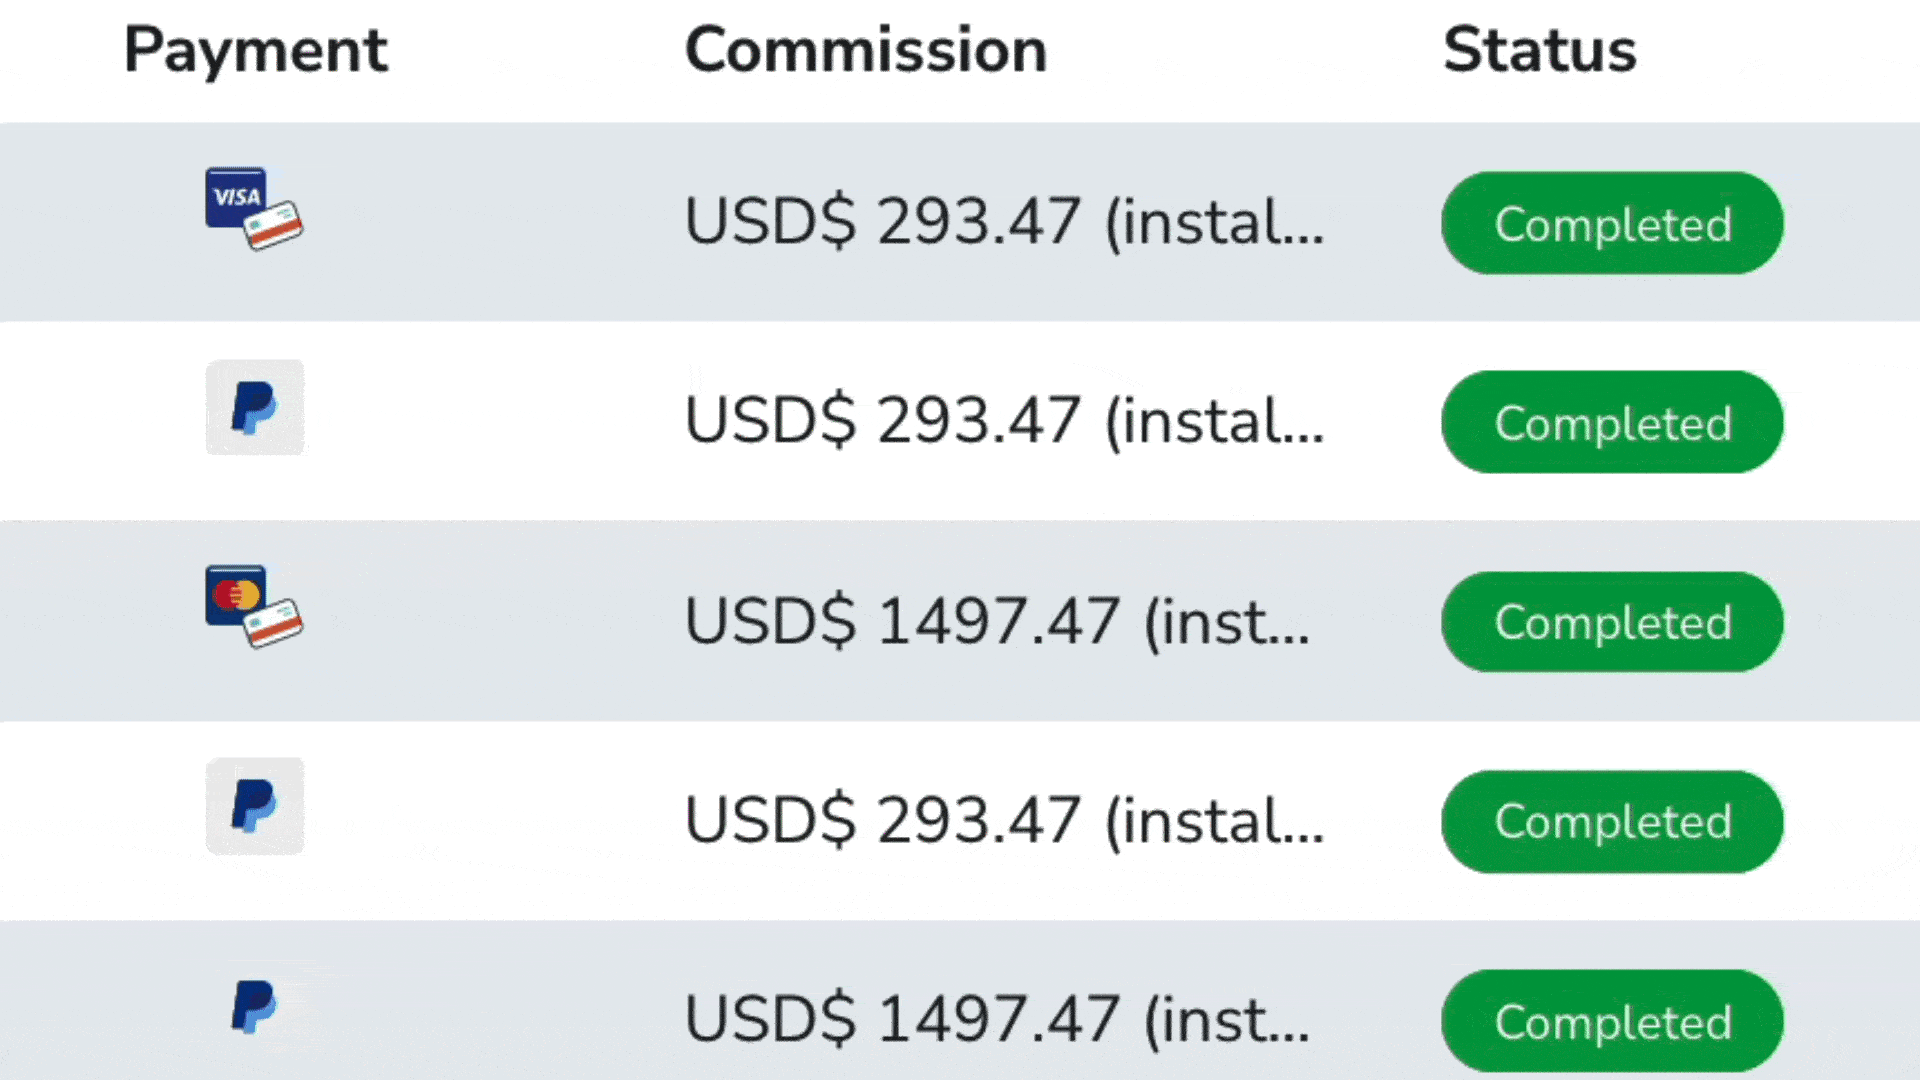1920x1080 pixels.
Task: Click the Completed badge in second row
Action: (x=1612, y=422)
